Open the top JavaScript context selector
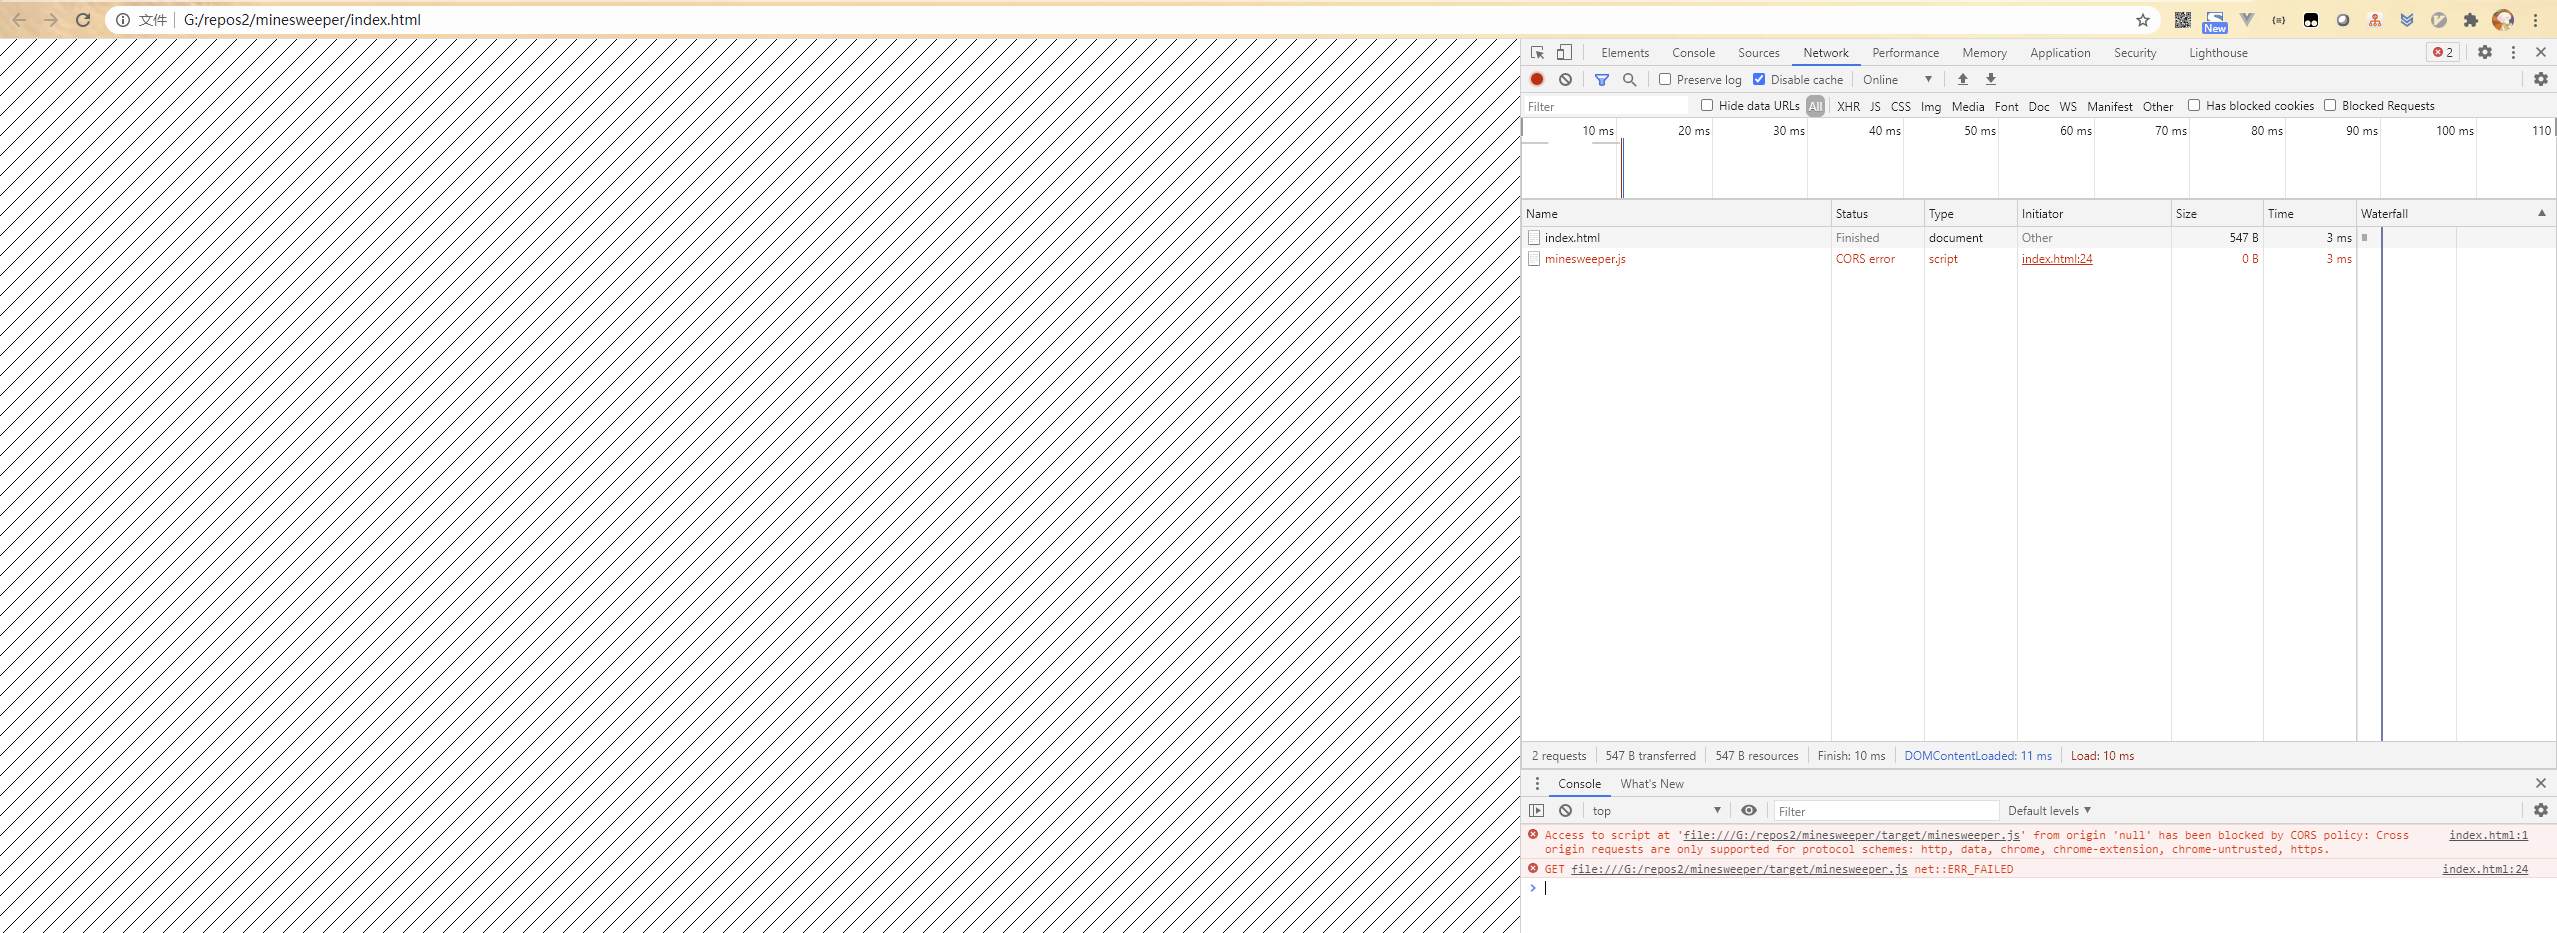The image size is (2557, 933). (1656, 811)
